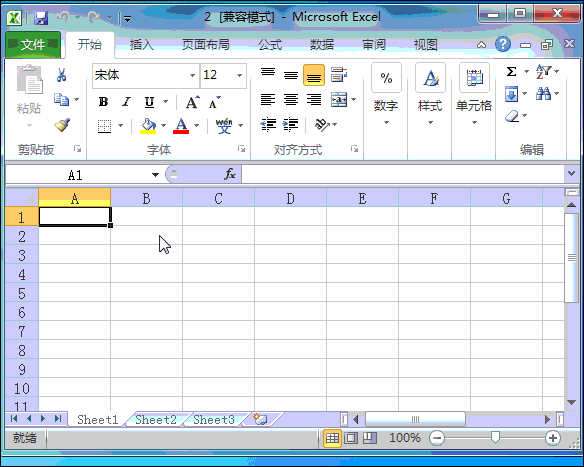
Task: Switch to Page Break Preview button
Action: tap(370, 438)
